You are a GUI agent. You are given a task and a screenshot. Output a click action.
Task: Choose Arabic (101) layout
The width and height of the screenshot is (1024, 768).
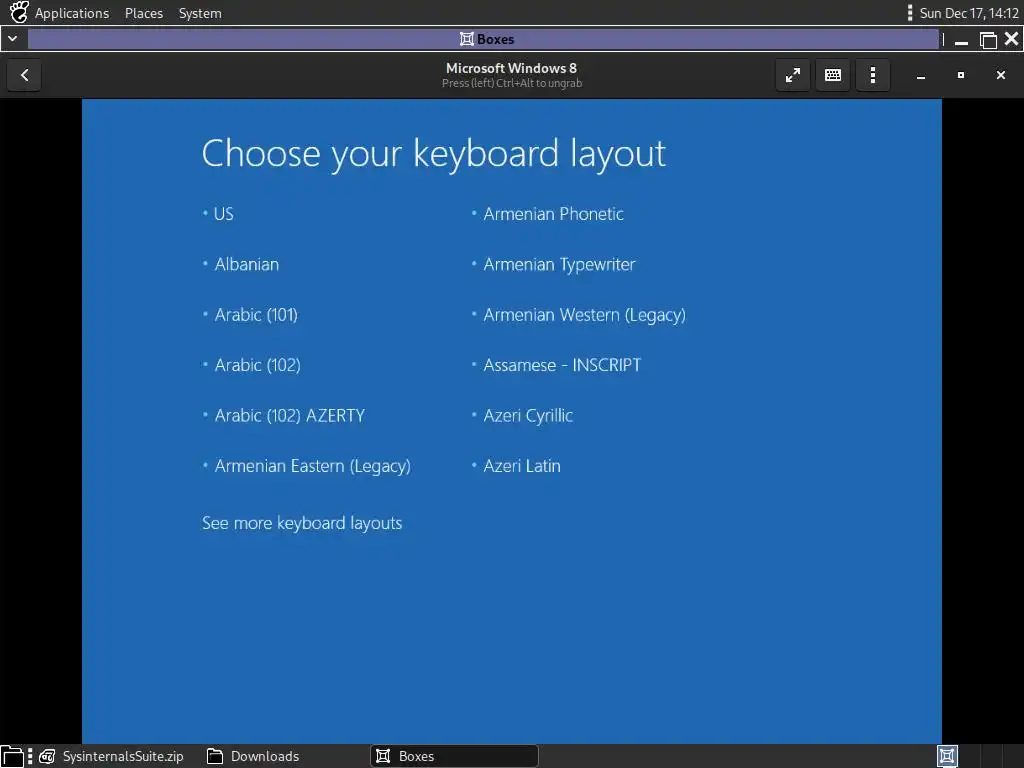[256, 315]
